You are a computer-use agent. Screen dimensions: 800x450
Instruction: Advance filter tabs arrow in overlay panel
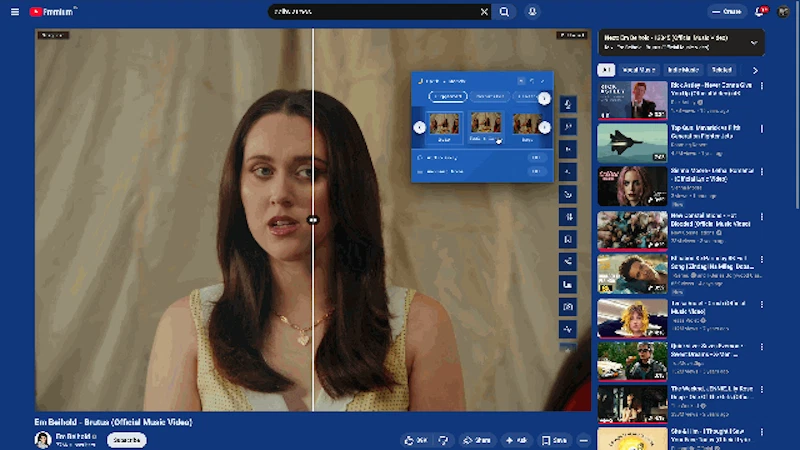click(544, 98)
